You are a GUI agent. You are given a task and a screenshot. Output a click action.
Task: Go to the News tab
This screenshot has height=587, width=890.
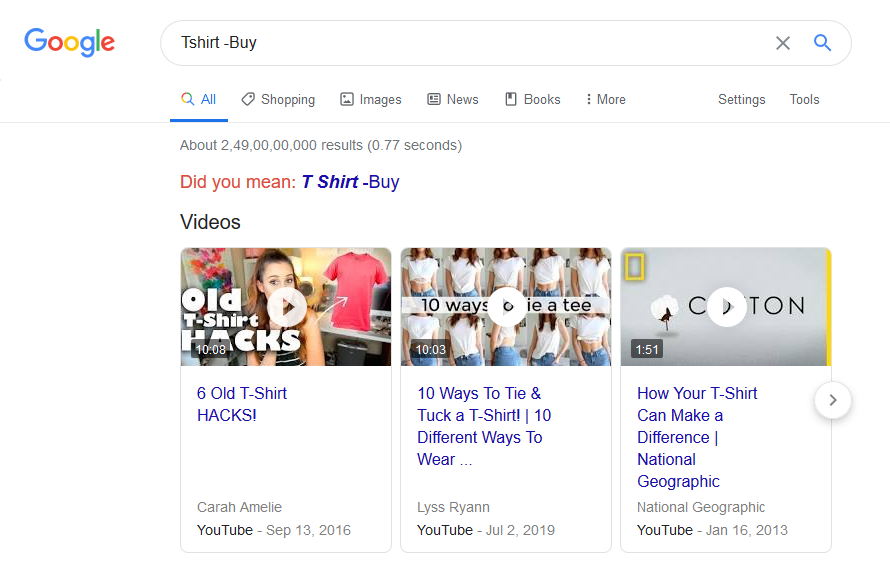point(453,100)
